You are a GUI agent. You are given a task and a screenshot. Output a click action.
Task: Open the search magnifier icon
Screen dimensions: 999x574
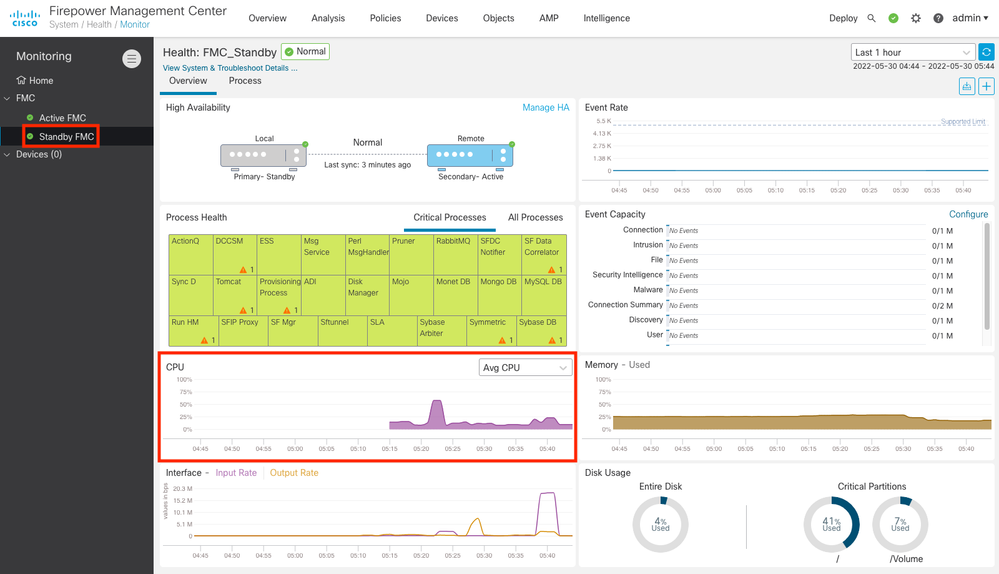872,18
